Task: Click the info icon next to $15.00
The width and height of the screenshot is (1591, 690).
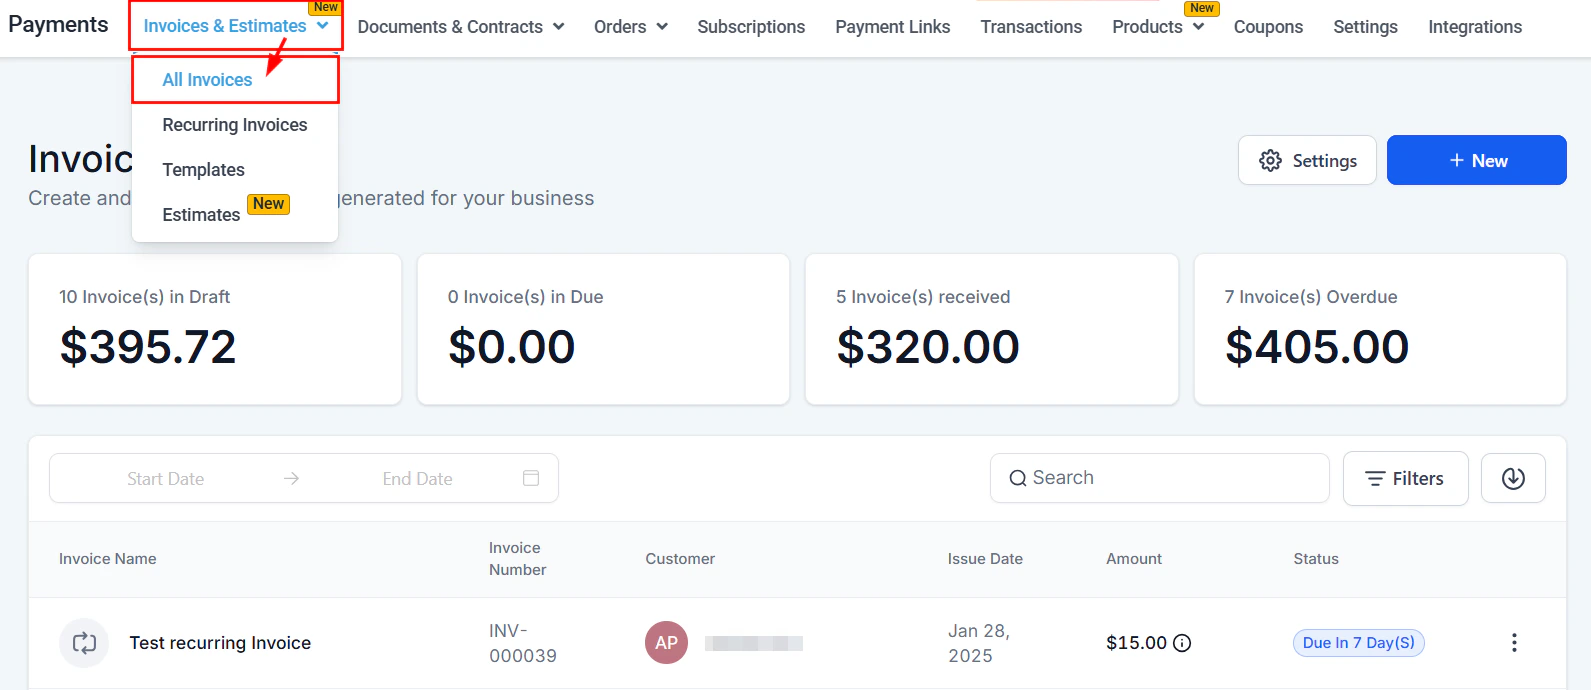Action: pos(1182,643)
